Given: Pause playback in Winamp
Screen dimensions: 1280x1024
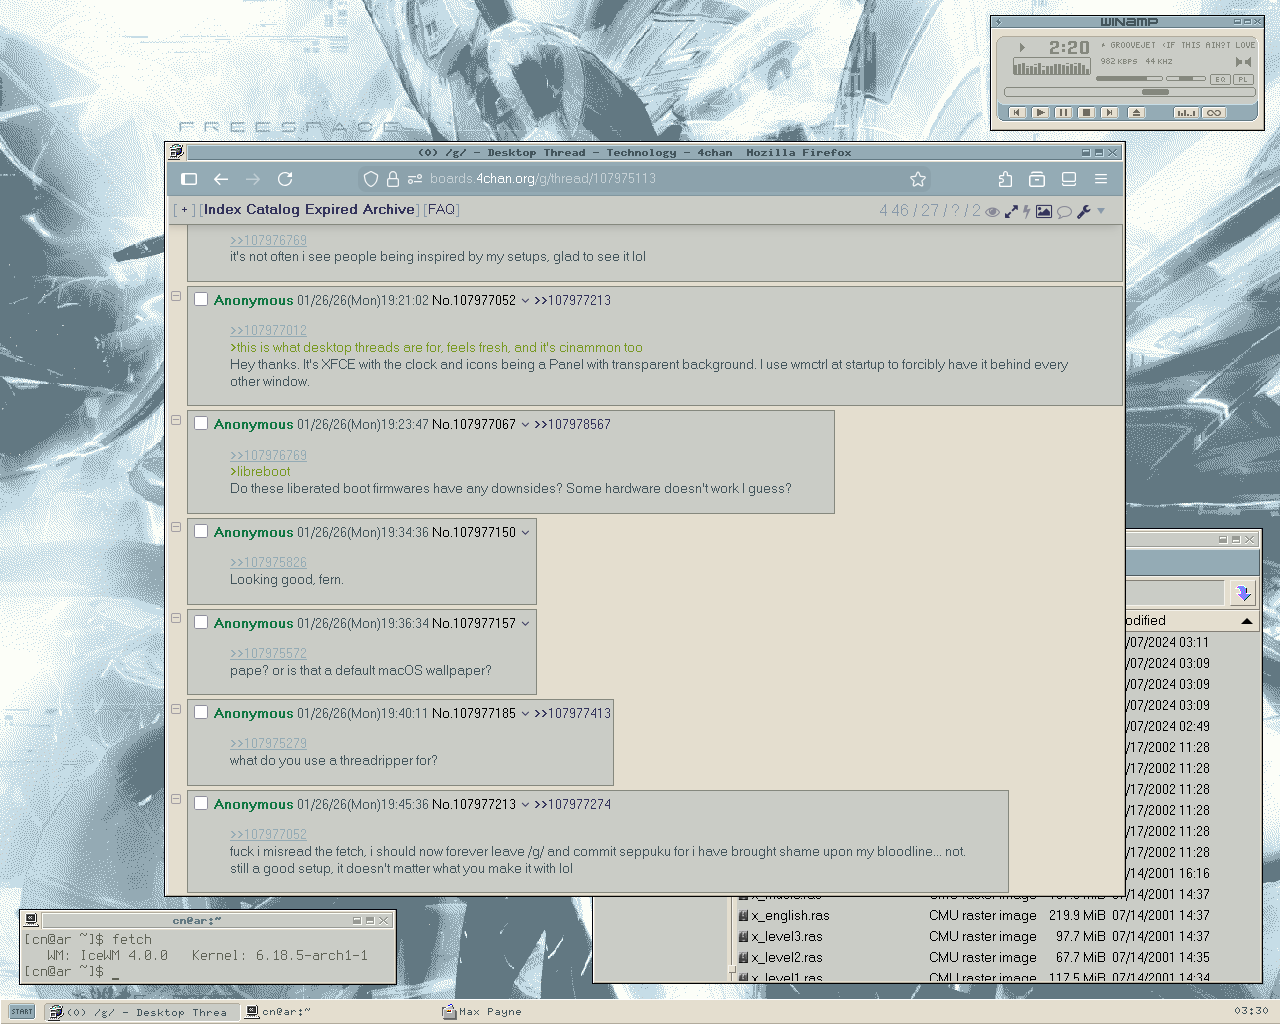Looking at the screenshot, I should tap(1063, 113).
